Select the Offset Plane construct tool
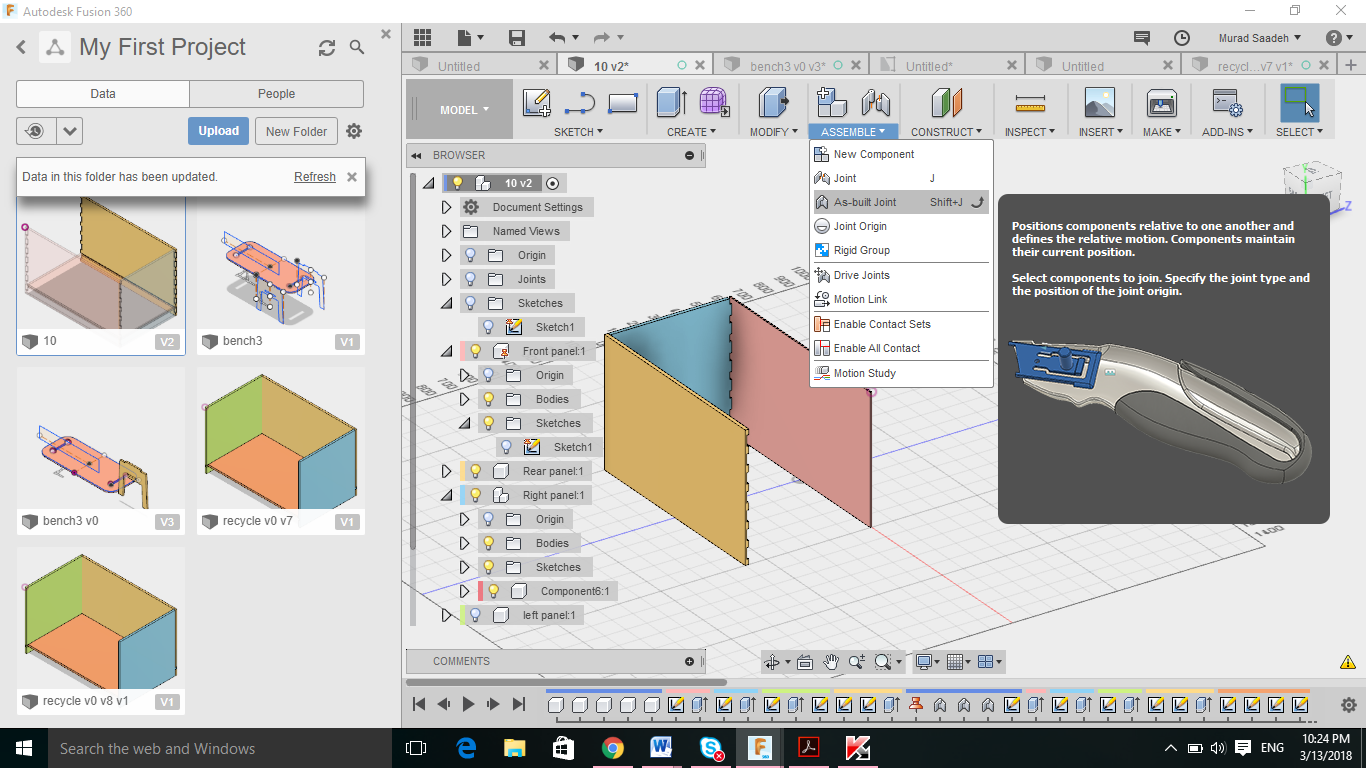1366x768 pixels. point(945,103)
